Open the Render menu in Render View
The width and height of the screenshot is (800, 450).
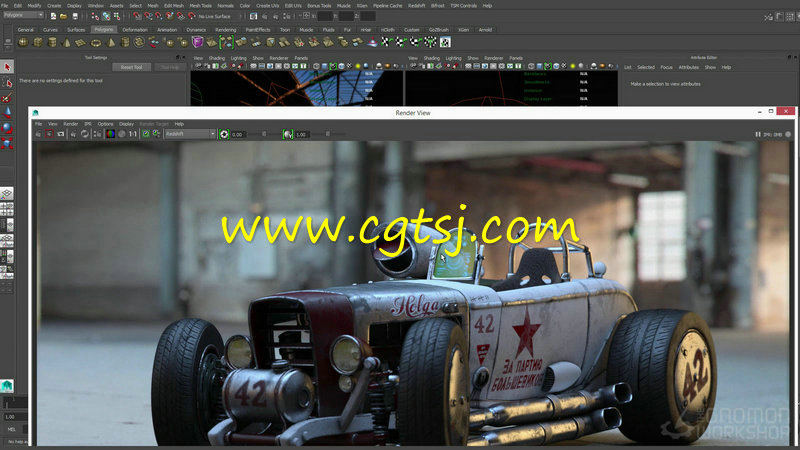click(x=70, y=124)
